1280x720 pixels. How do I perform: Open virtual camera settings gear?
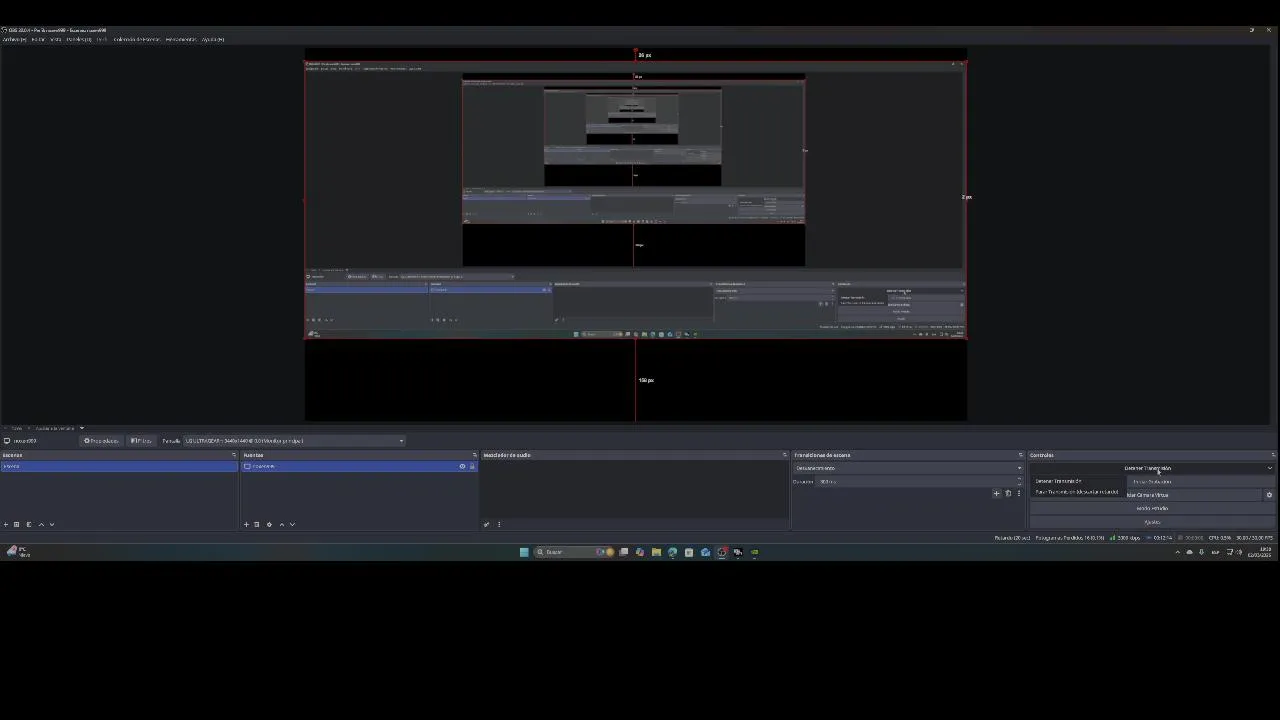1269,495
